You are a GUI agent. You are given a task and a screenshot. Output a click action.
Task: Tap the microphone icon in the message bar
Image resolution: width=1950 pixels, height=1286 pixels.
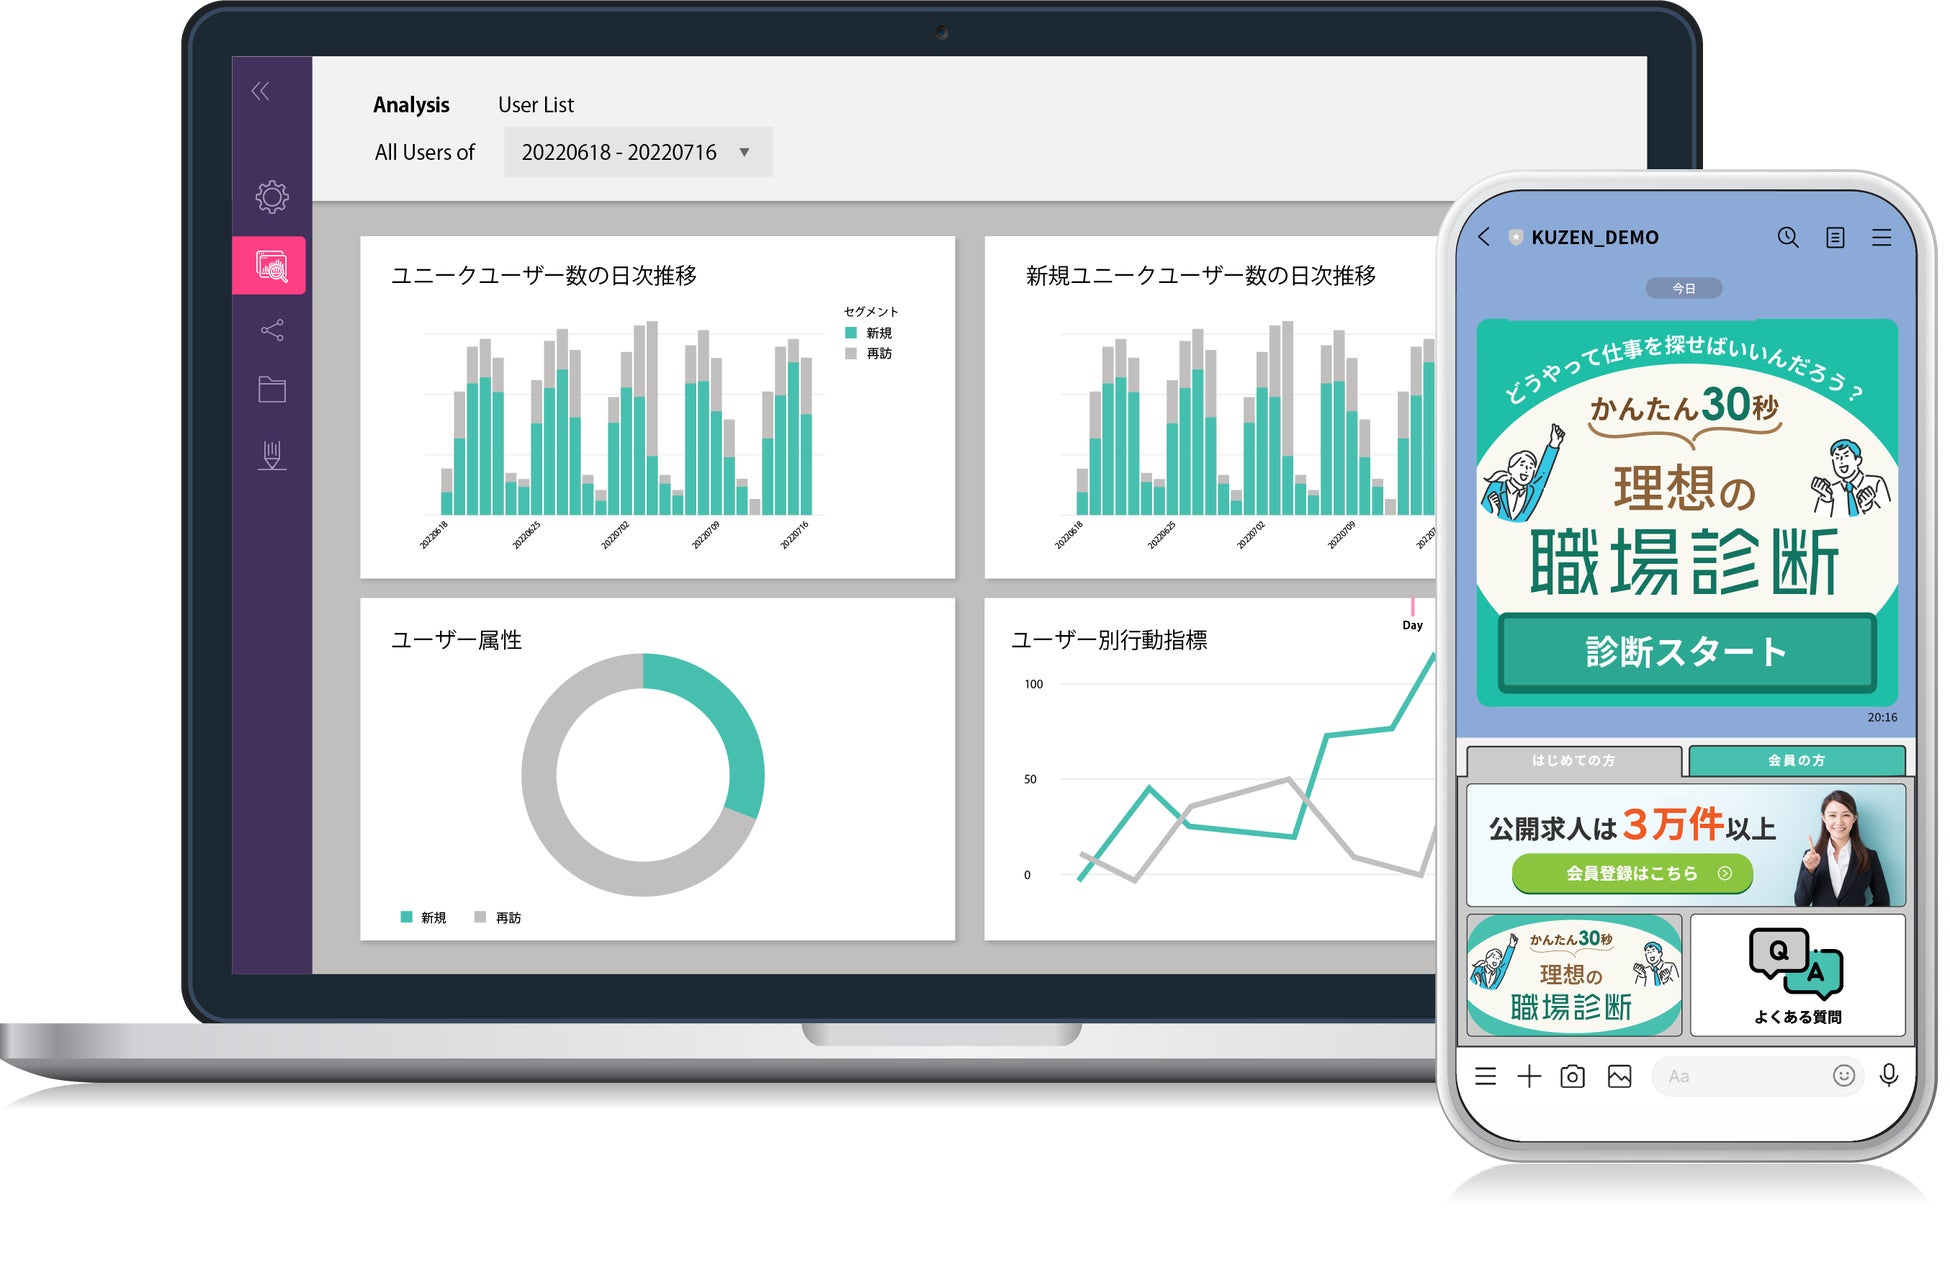click(x=1890, y=1076)
